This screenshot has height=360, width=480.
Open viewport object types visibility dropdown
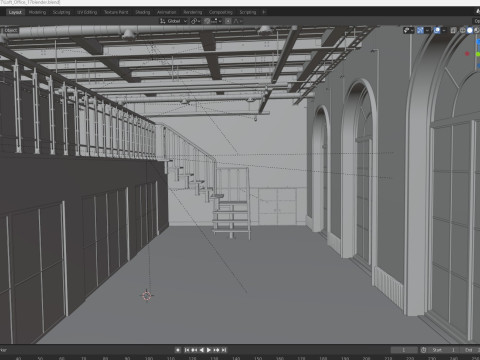408,30
